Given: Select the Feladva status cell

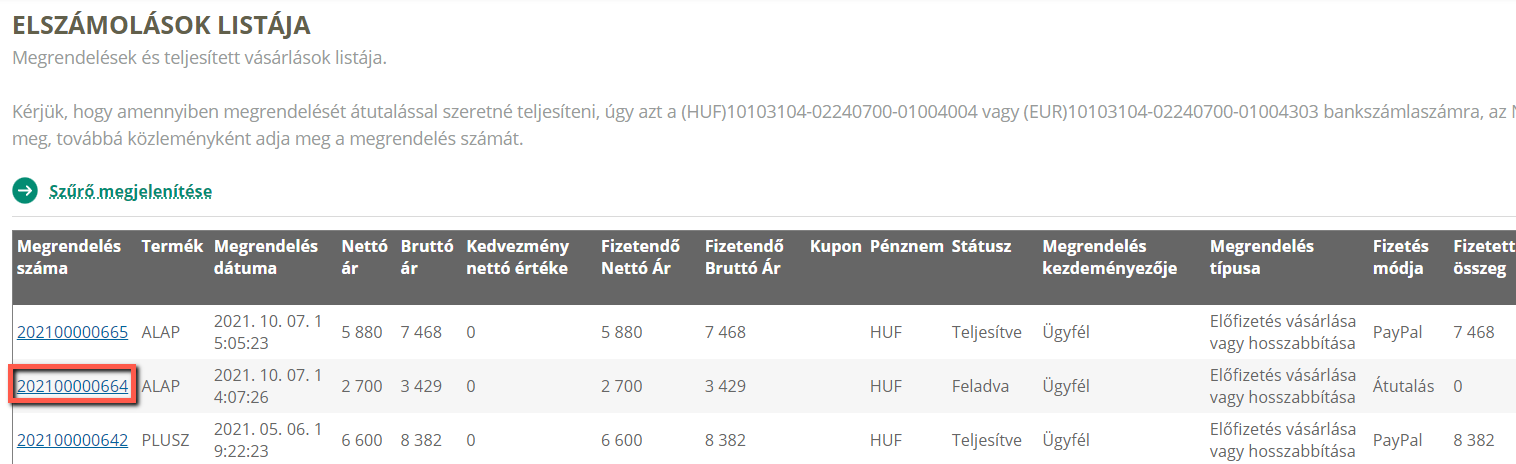Looking at the screenshot, I should [x=980, y=386].
